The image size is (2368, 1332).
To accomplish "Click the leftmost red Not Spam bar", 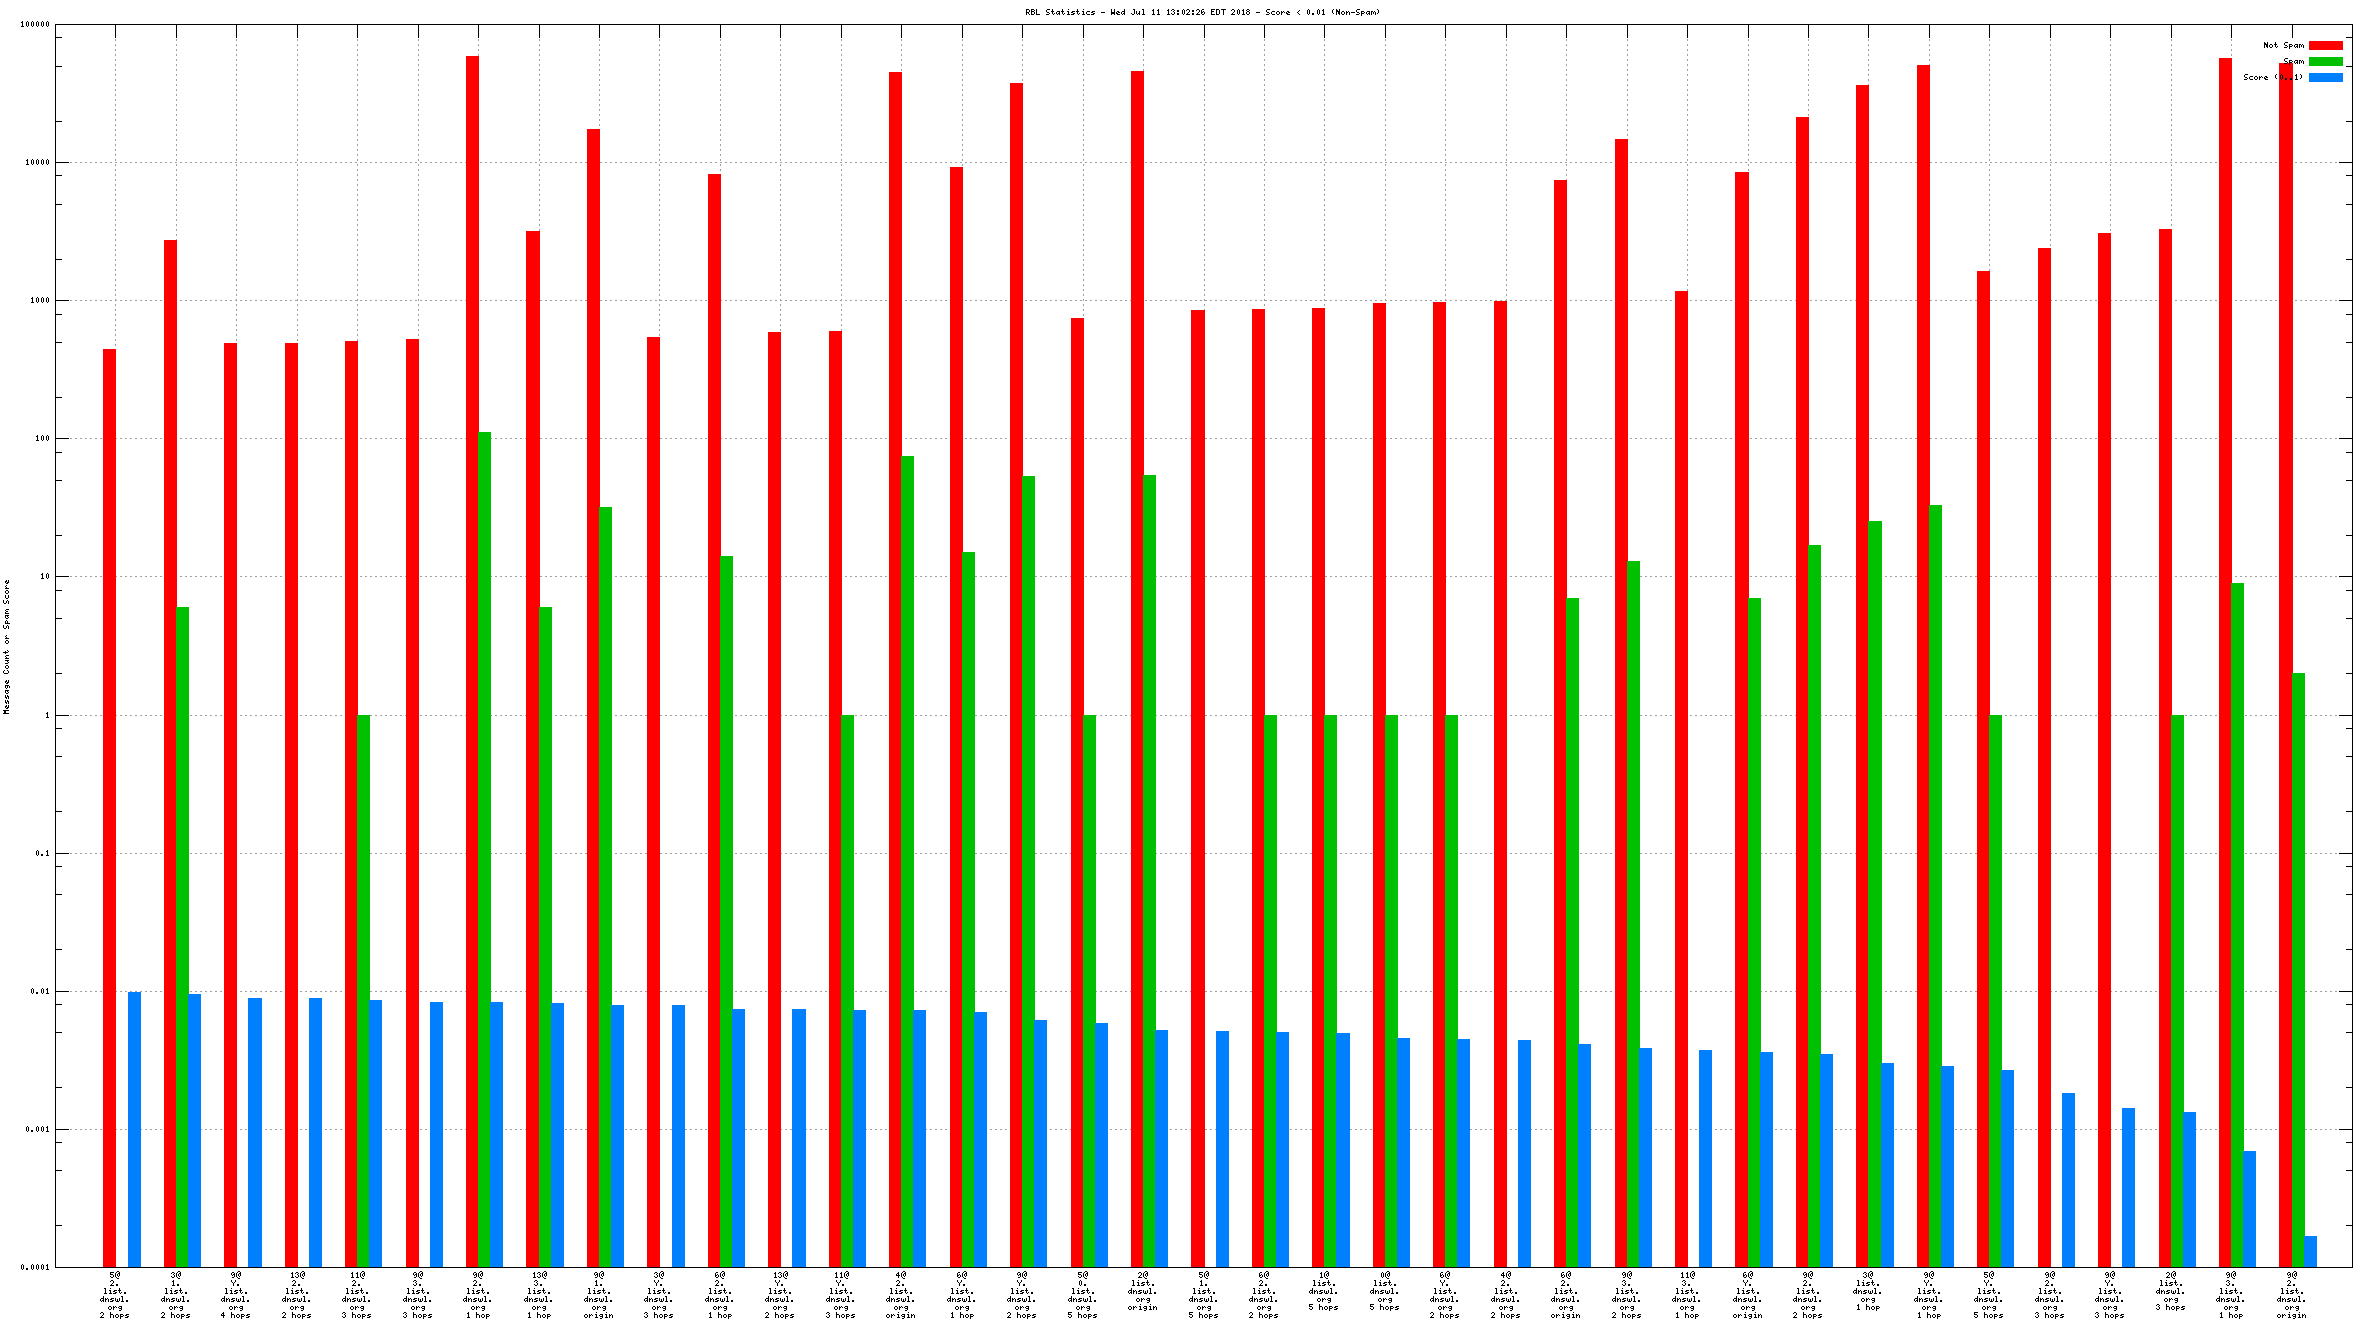I will click(x=109, y=808).
